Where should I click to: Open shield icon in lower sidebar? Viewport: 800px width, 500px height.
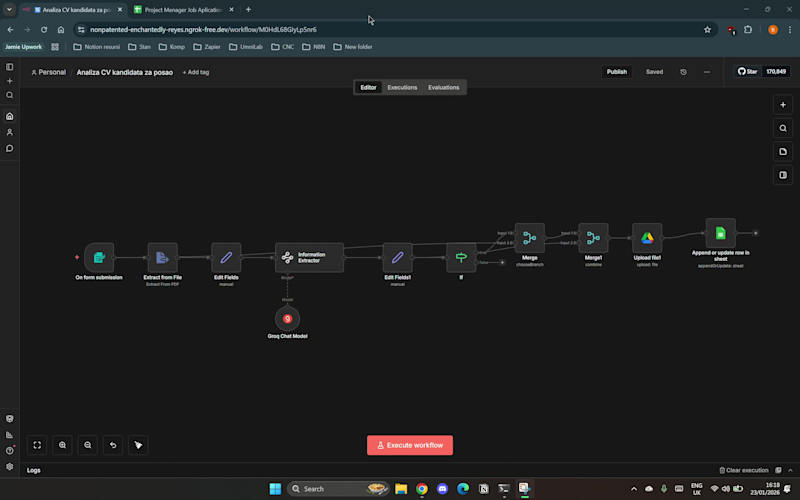point(10,419)
